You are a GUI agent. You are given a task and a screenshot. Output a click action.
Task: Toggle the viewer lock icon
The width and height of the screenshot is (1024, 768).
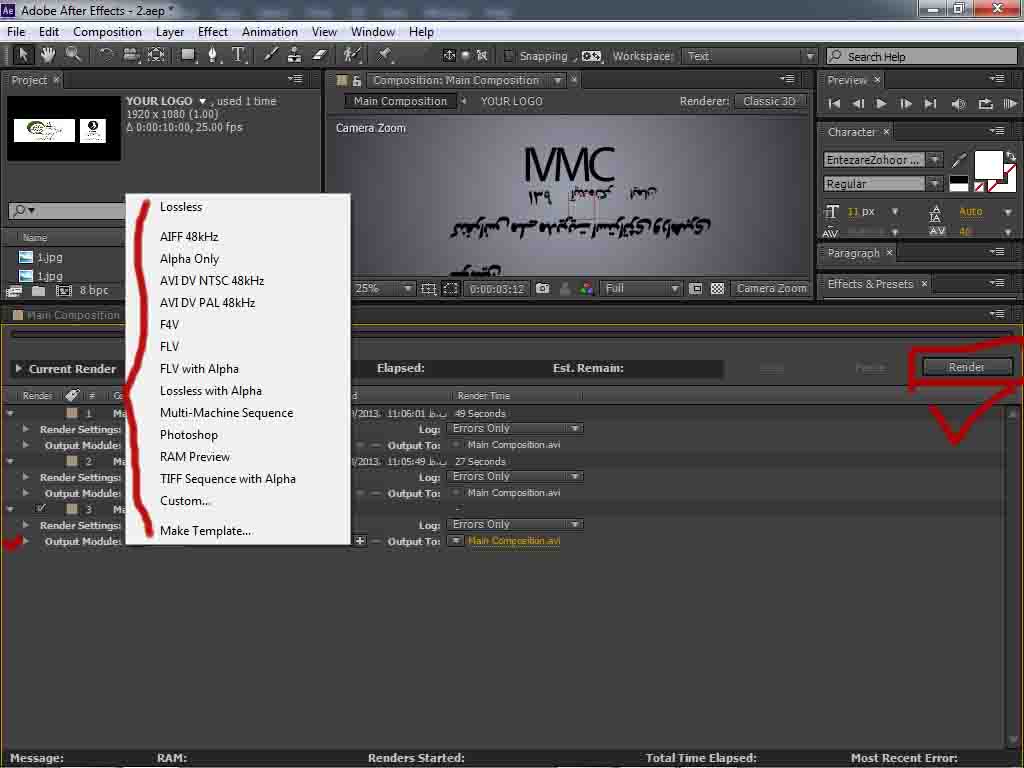point(357,80)
